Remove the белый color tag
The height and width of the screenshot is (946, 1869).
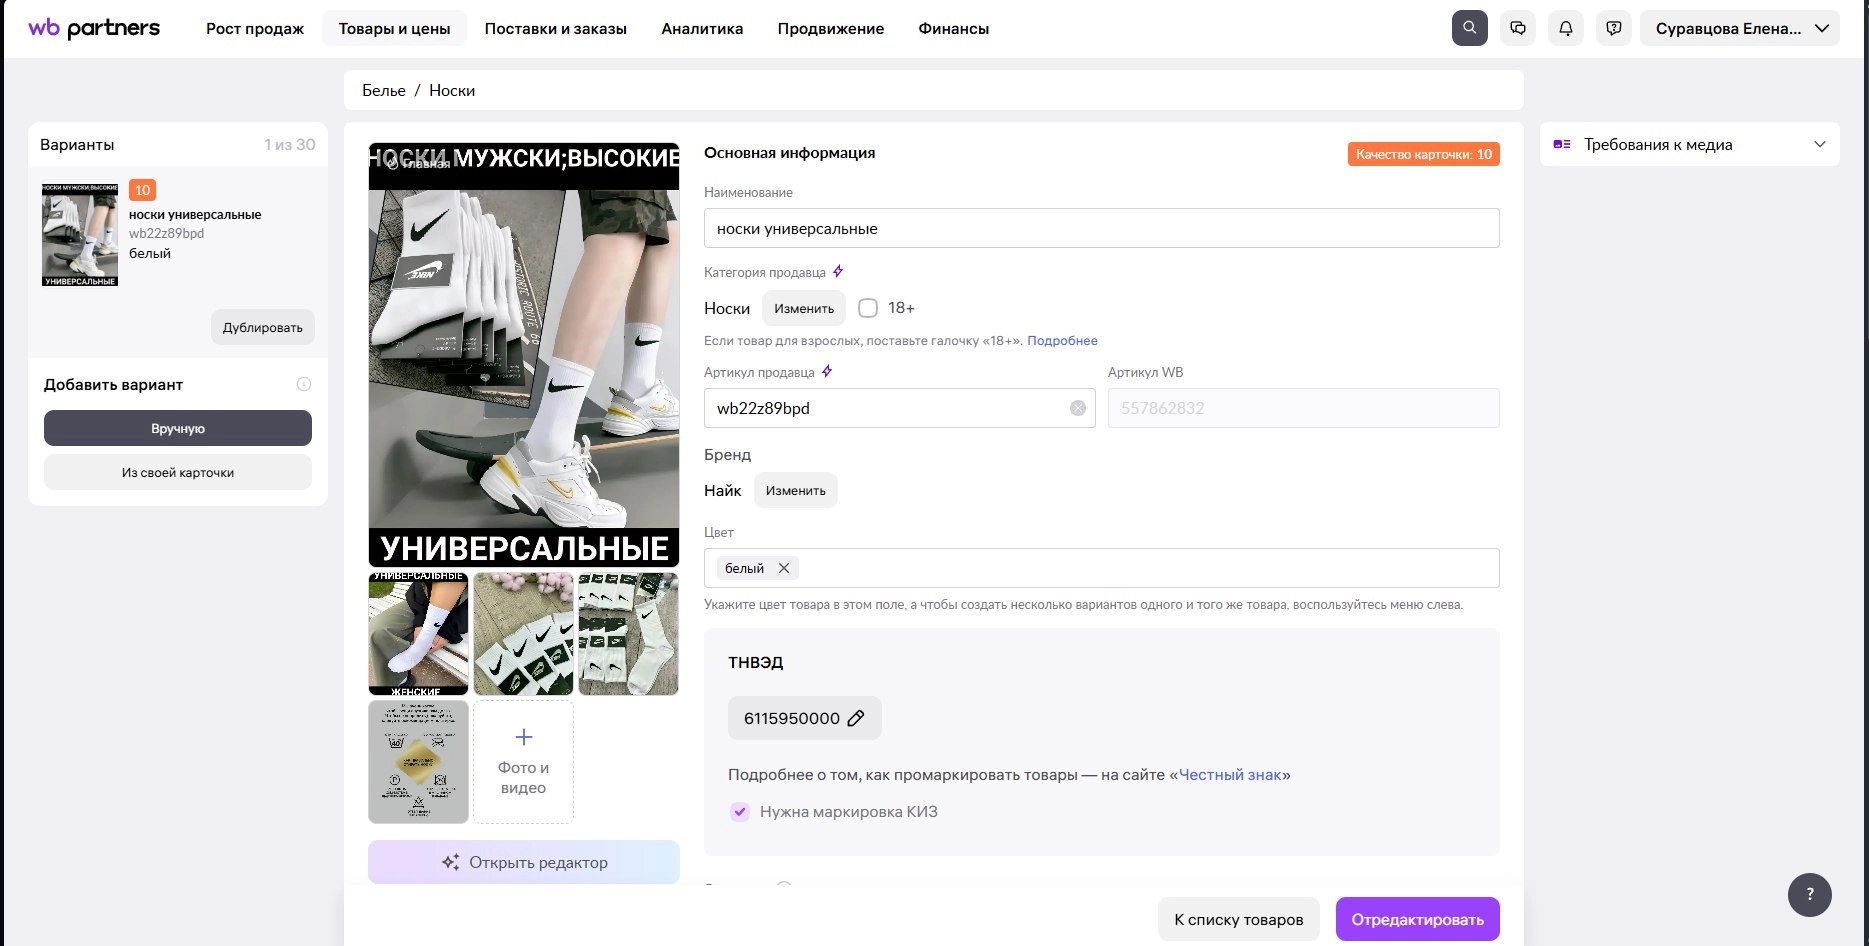pos(784,568)
